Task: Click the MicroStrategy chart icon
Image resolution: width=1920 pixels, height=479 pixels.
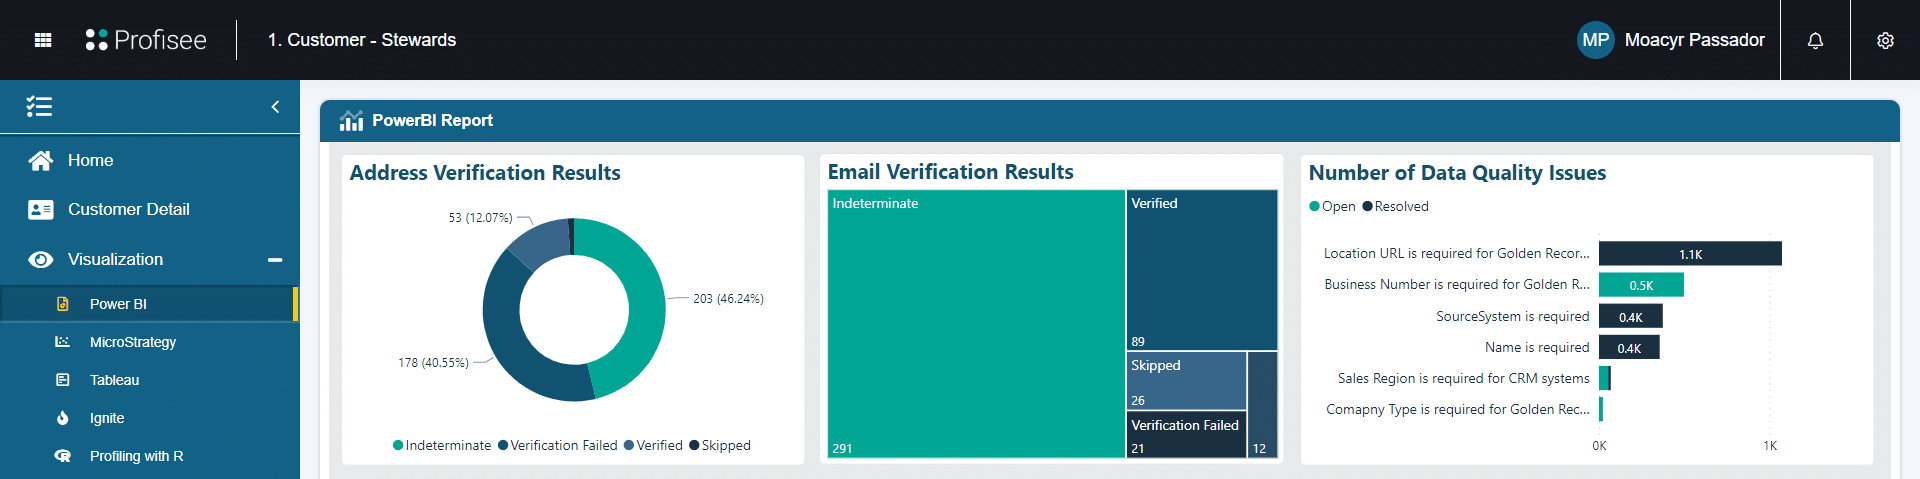Action: coord(62,342)
